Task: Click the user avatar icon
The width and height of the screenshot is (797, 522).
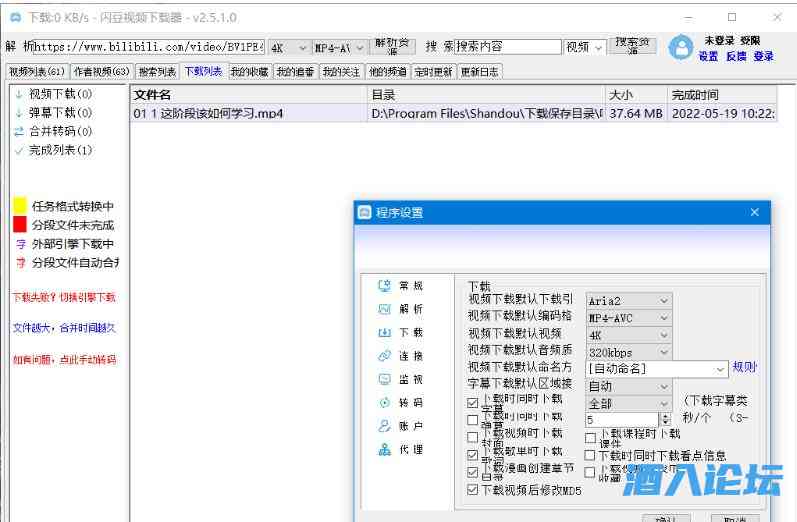Action: (680, 48)
